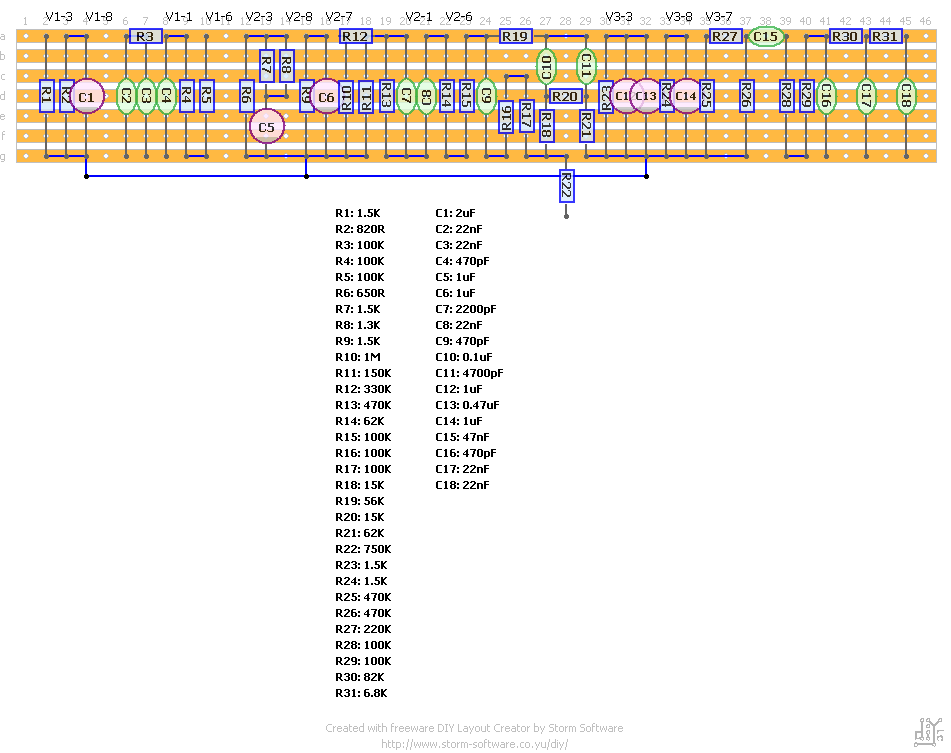
Task: Click the 'C11: 4700pF' list entry
Action: tap(469, 373)
